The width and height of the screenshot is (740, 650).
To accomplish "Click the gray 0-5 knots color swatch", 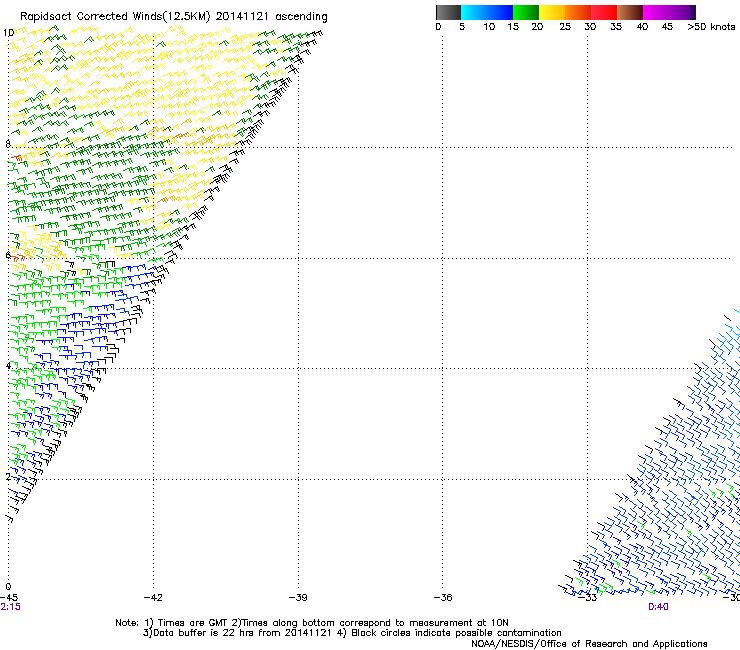I will tap(448, 12).
